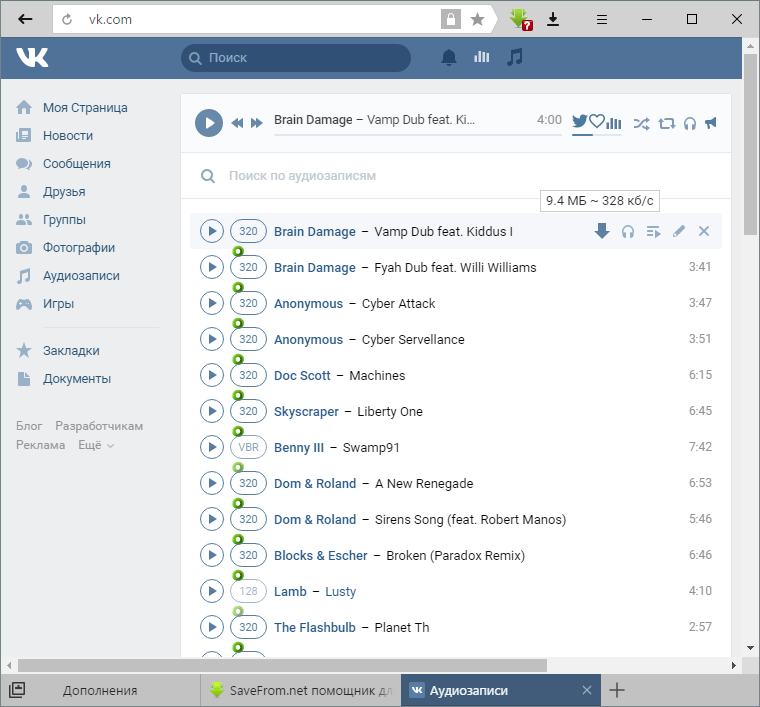
Task: Expand the Ещё dropdown
Action: tap(96, 445)
